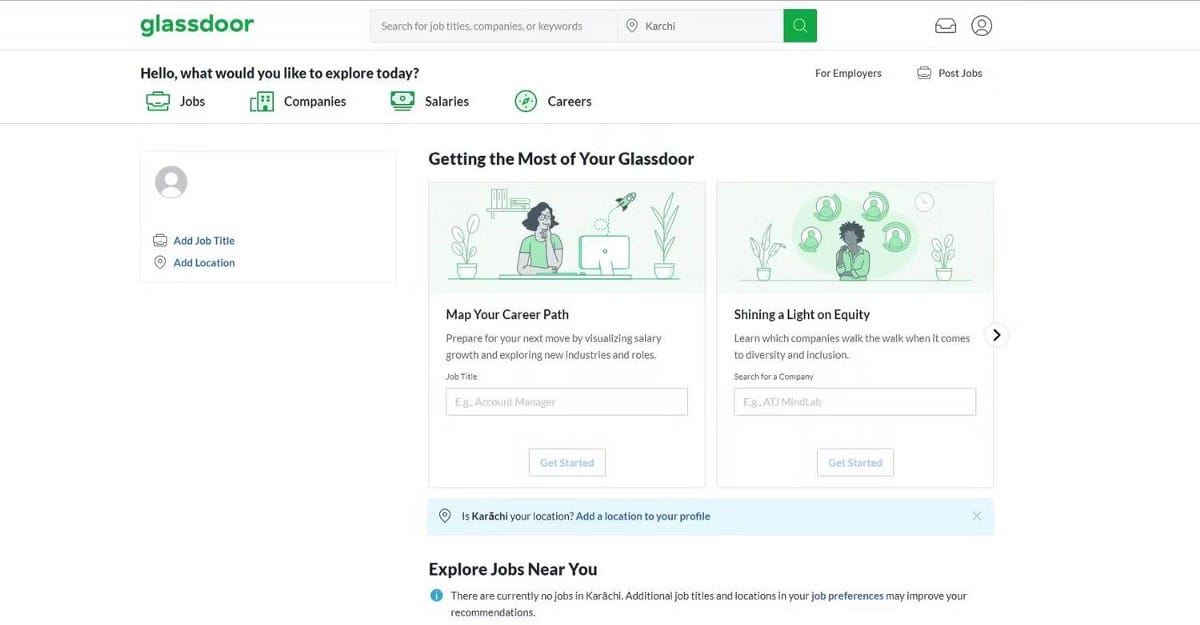Expand the carousel with the right chevron
Viewport: 1200px width, 625px height.
click(x=996, y=335)
